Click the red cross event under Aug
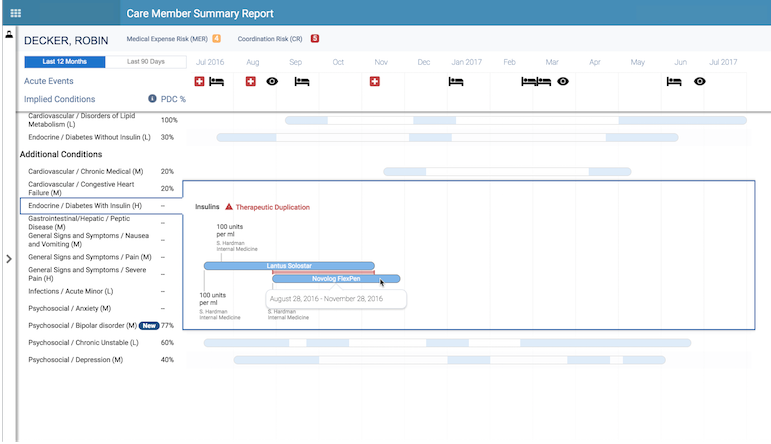Image resolution: width=771 pixels, height=444 pixels. tap(251, 81)
